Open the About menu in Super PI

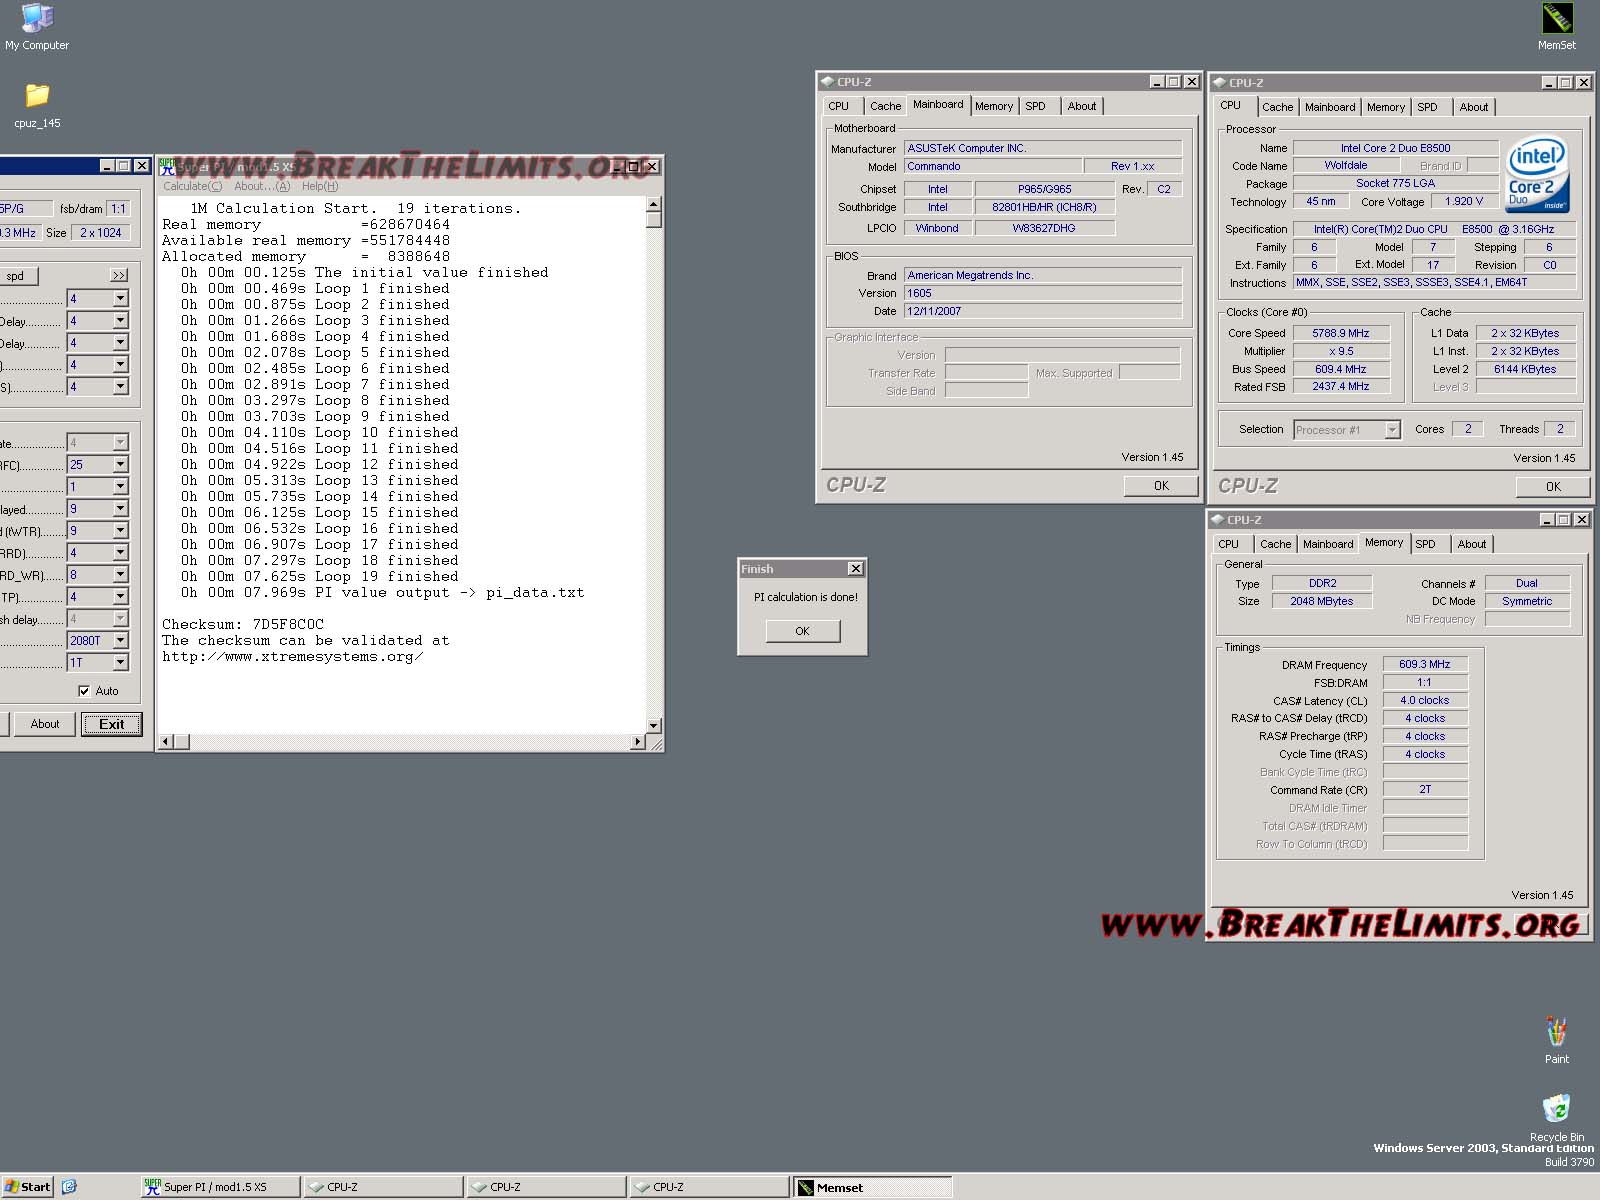[x=262, y=186]
